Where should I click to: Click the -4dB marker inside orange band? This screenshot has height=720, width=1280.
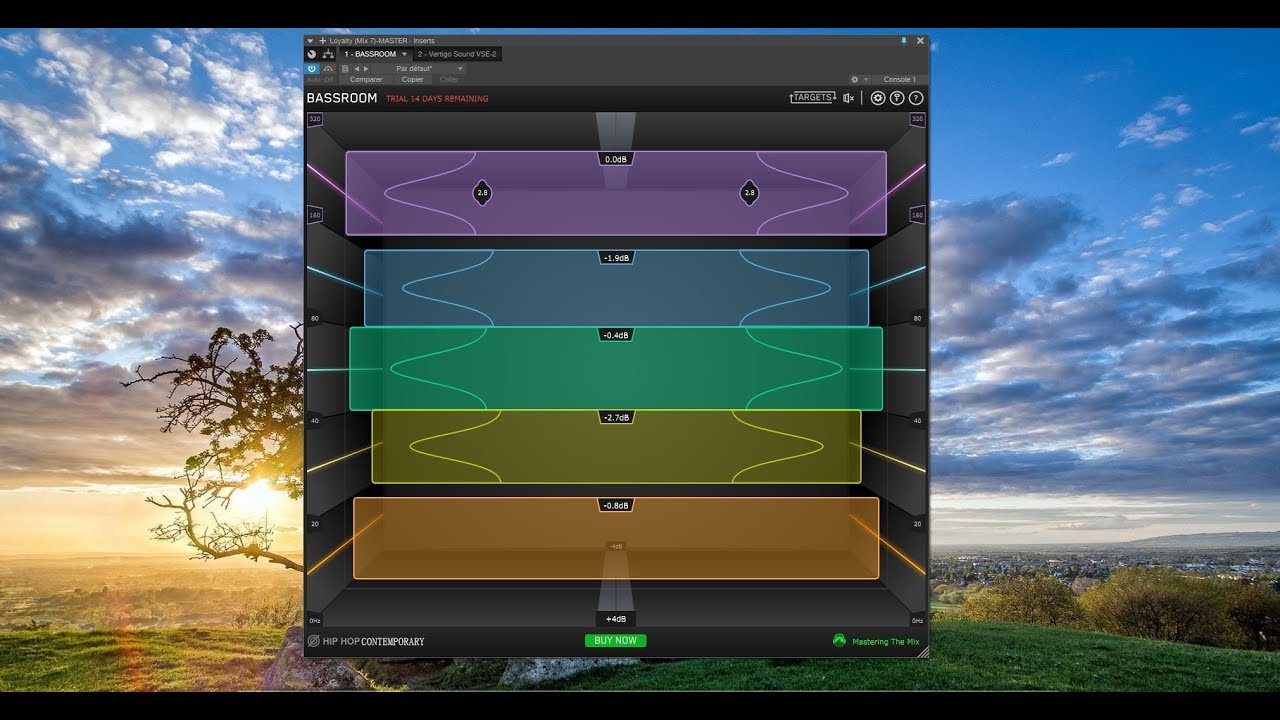[x=616, y=546]
